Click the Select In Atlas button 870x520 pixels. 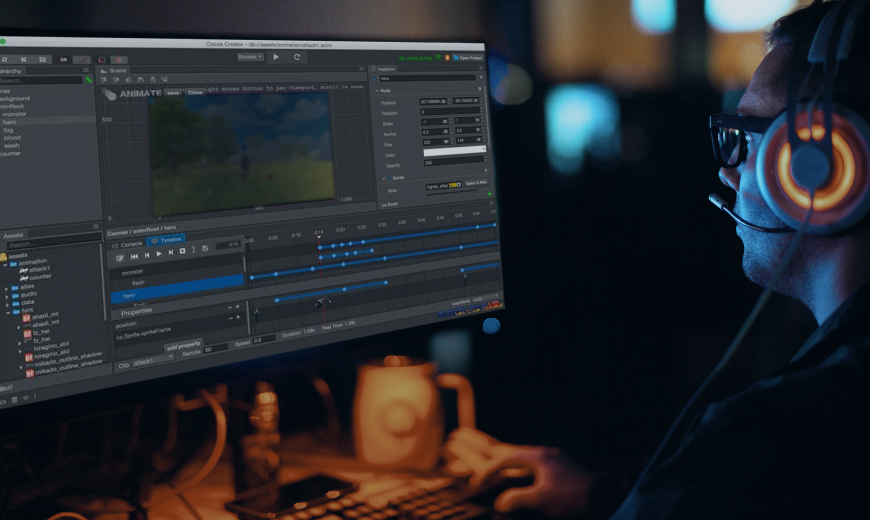477,183
